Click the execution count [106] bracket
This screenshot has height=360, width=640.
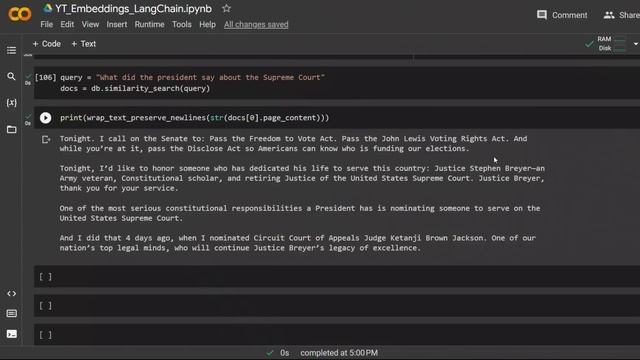coord(45,78)
